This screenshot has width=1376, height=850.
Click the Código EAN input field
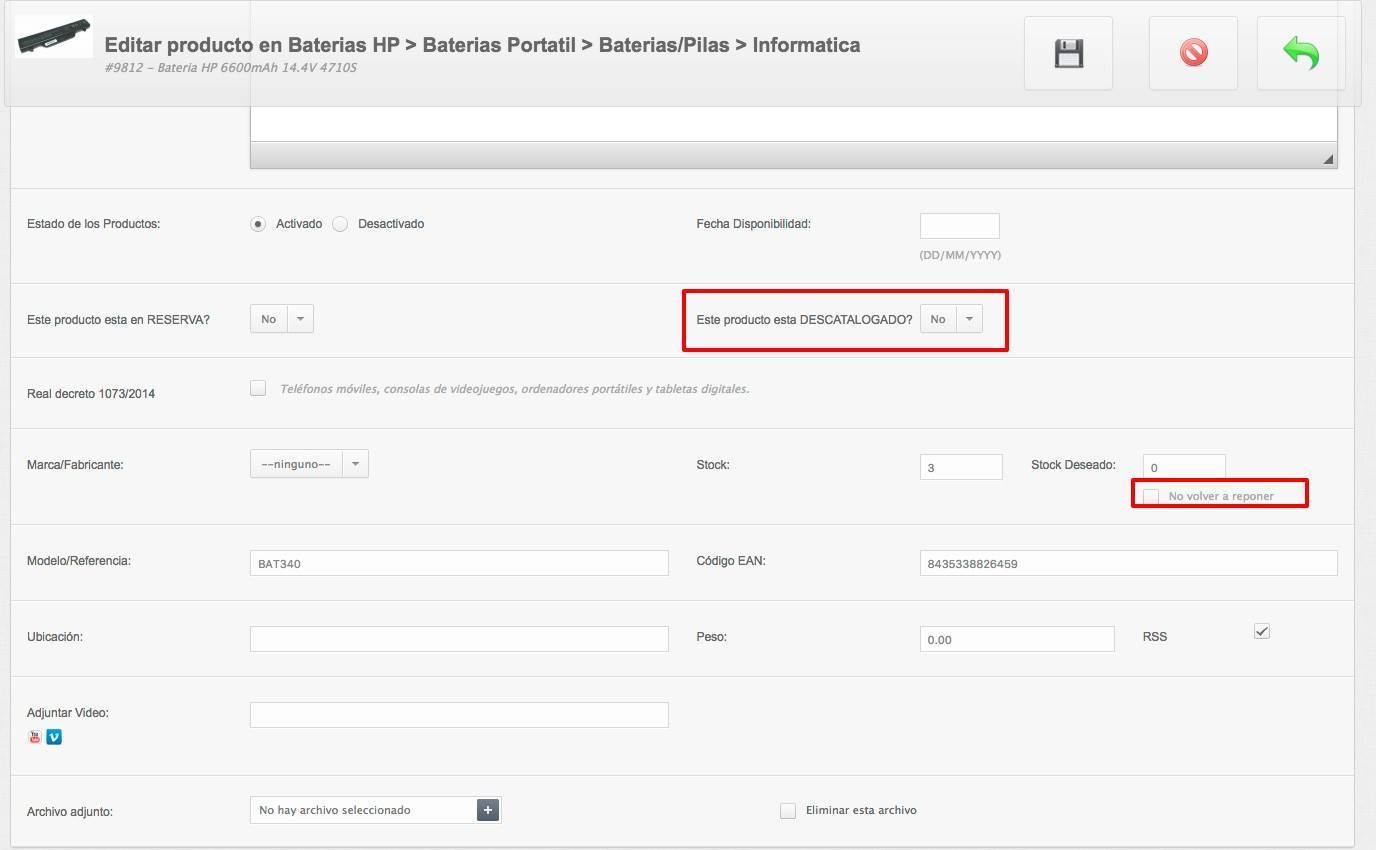pyautogui.click(x=1129, y=563)
